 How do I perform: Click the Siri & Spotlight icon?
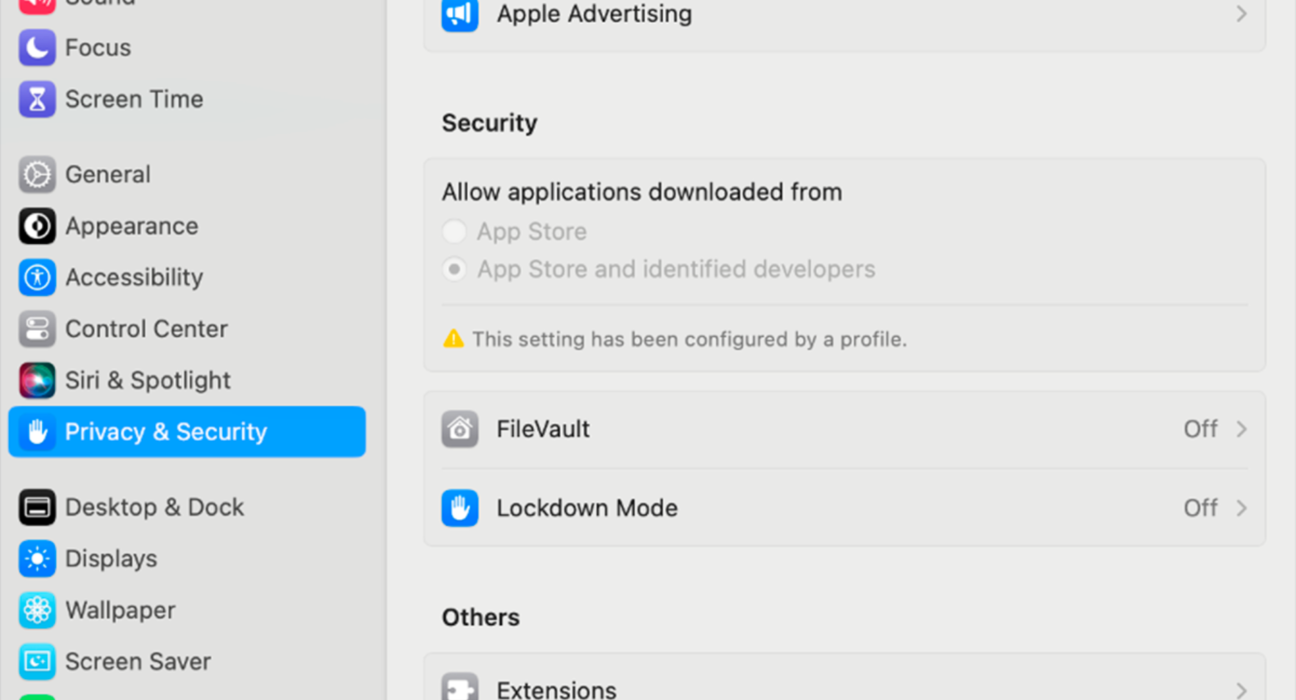[x=37, y=380]
